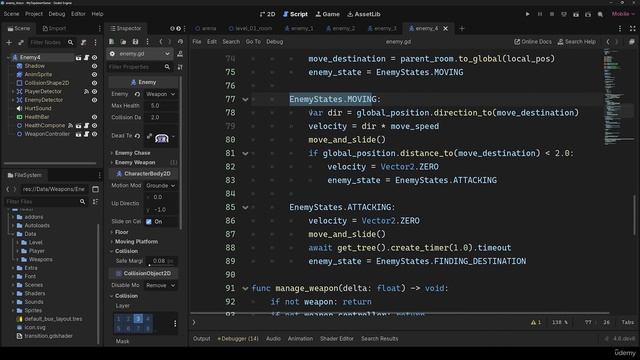640x360 pixels.
Task: Click the Run Specific Scene icon
Action: [x=588, y=14]
